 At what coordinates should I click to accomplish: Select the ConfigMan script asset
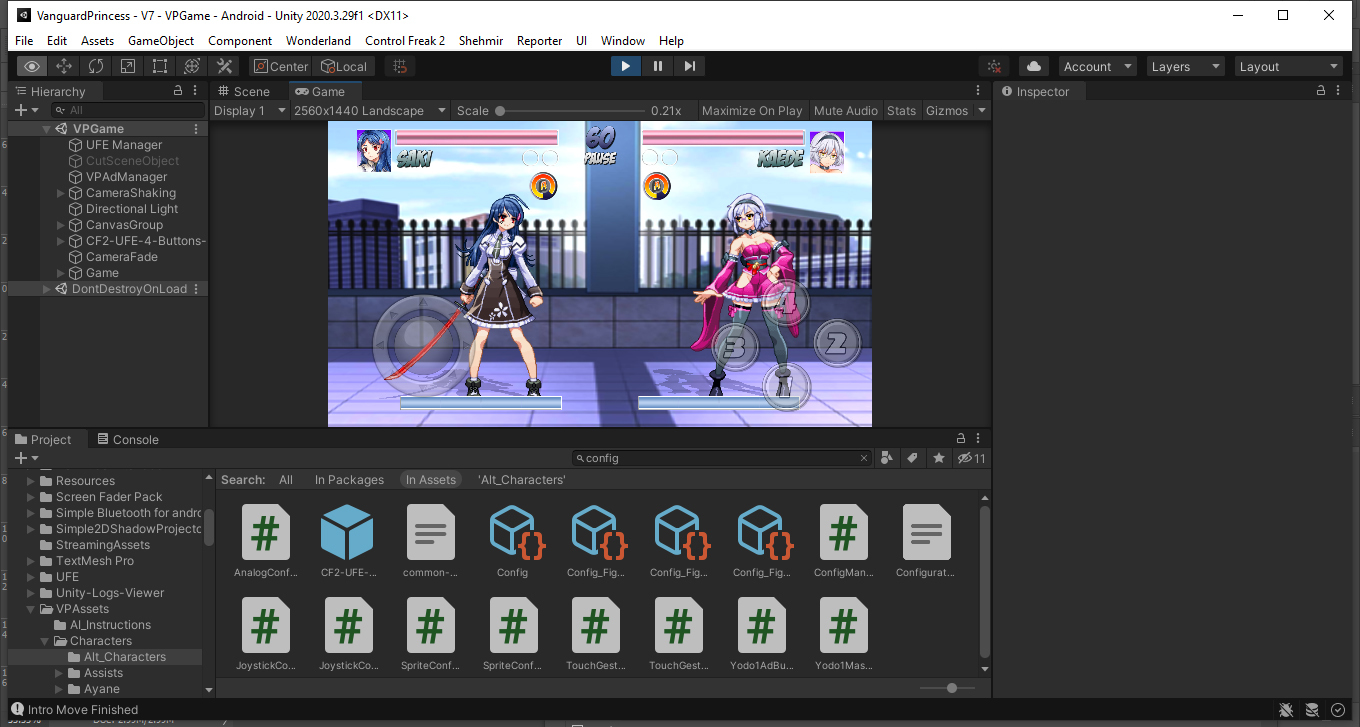[844, 542]
